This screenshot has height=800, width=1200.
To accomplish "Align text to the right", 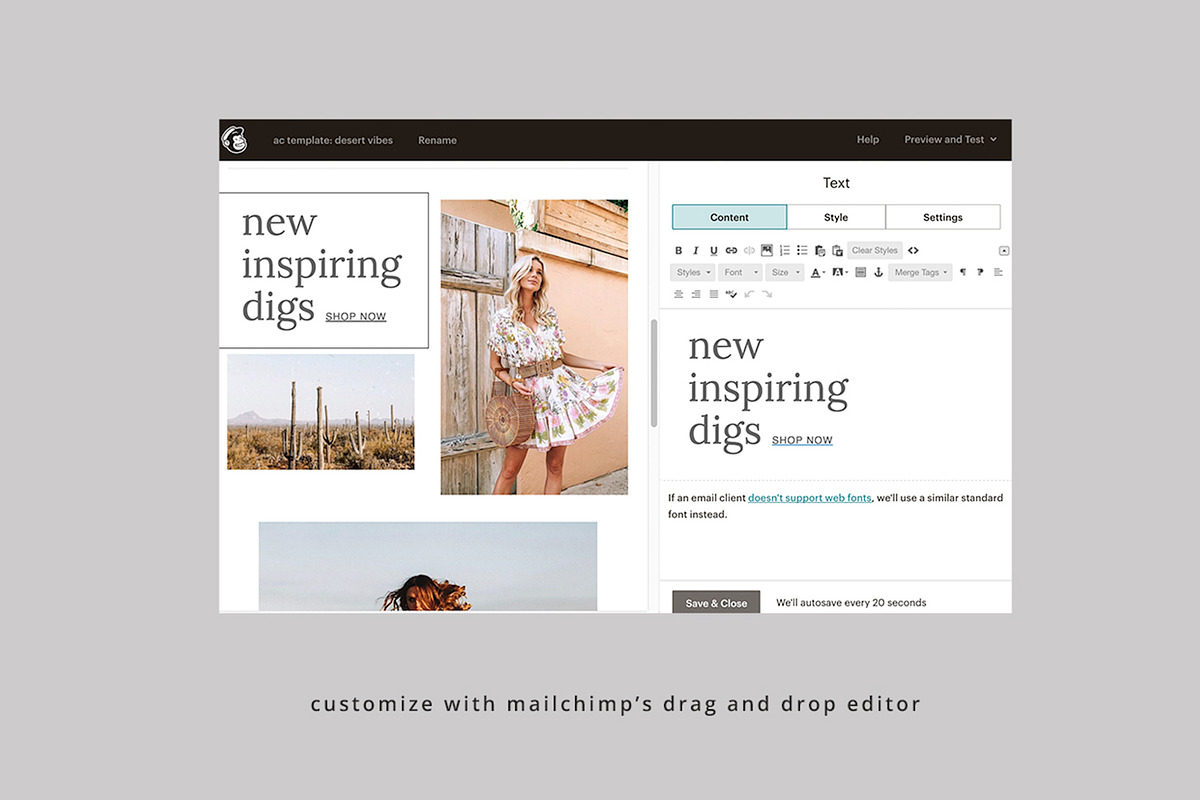I will [696, 294].
